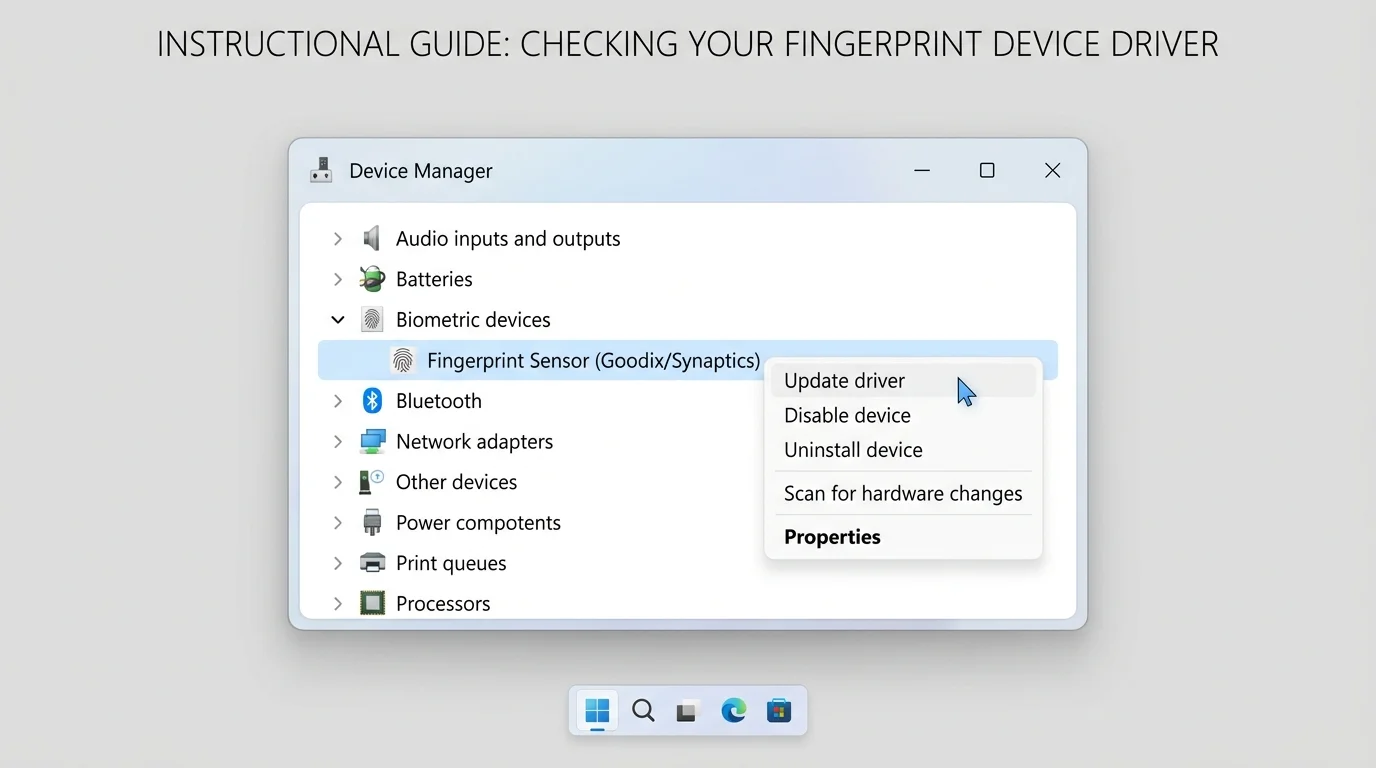Image resolution: width=1376 pixels, height=768 pixels.
Task: Expand the Bluetooth category
Action: (x=338, y=401)
